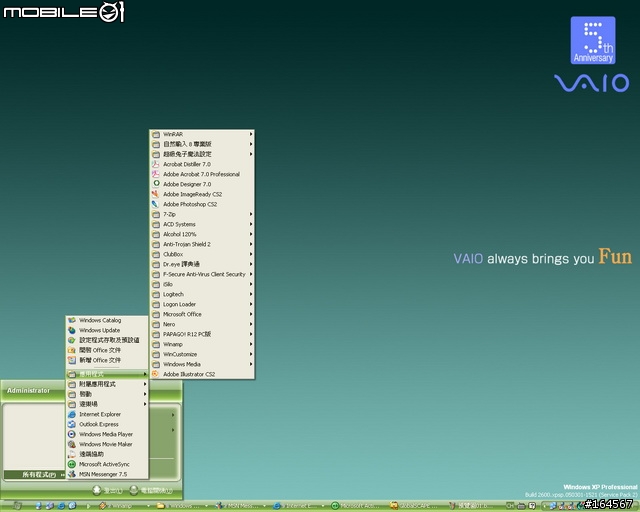
Task: Launch Adobe Acrobat 7.0 Professional
Action: (x=202, y=174)
